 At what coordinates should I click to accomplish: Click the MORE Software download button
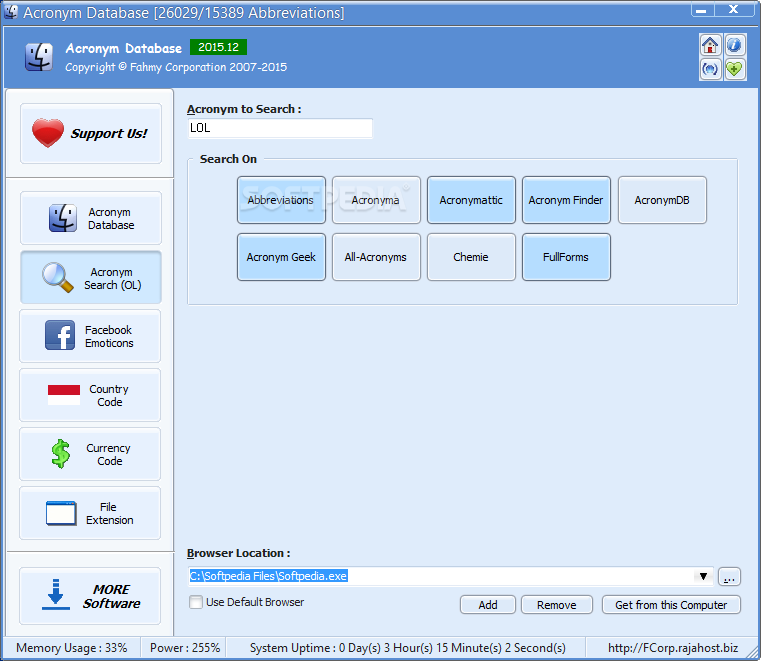click(x=90, y=596)
